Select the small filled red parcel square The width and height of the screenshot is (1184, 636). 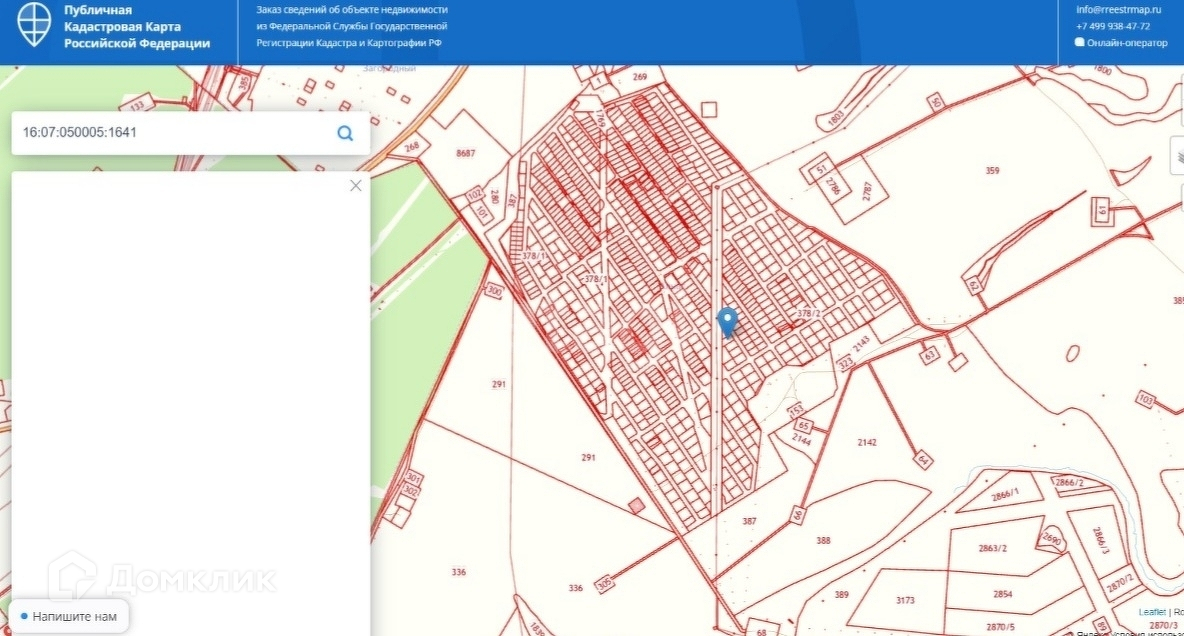coord(637,506)
